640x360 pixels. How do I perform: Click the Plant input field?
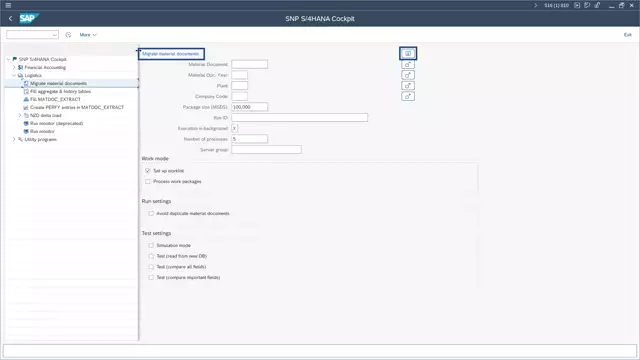tap(240, 86)
